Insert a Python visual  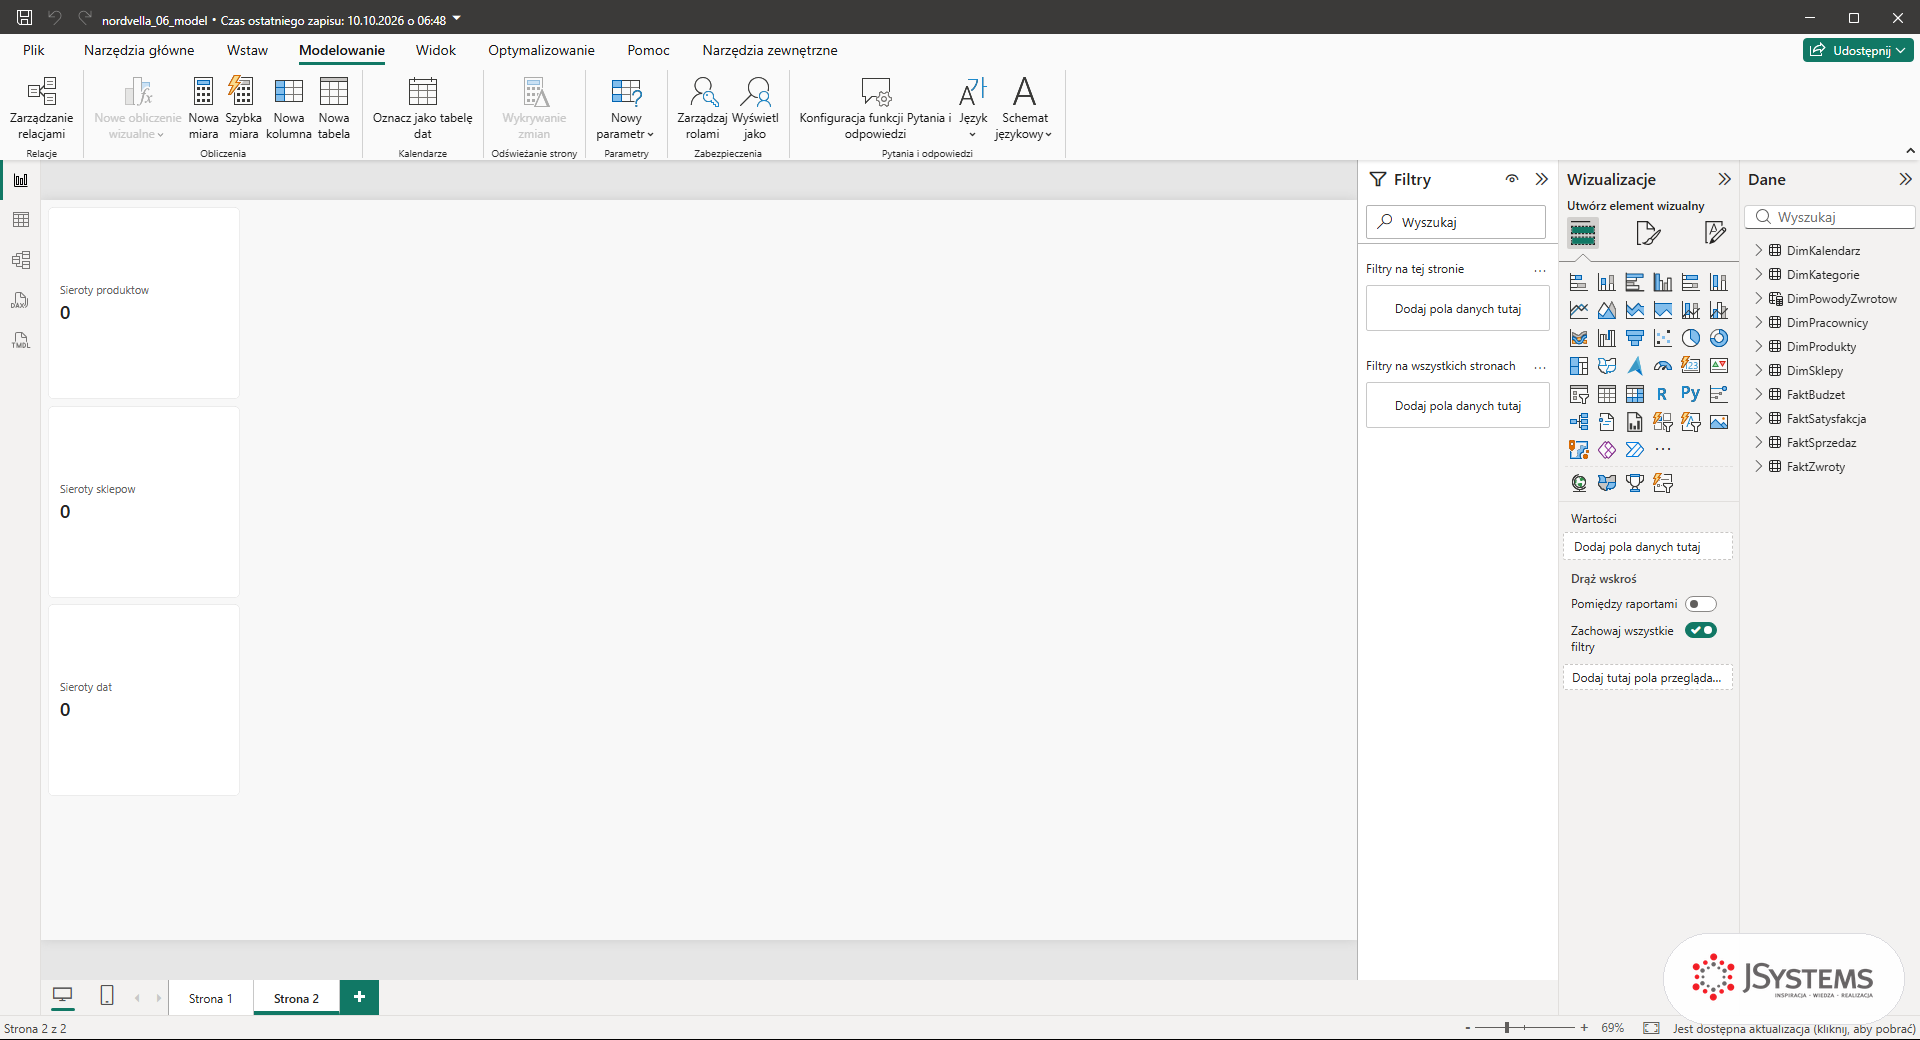(1690, 394)
